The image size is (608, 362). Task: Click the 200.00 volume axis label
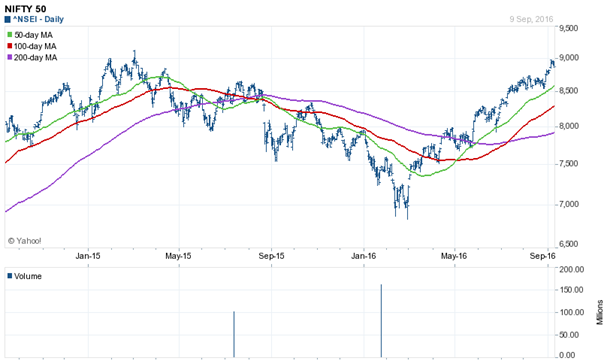click(572, 269)
